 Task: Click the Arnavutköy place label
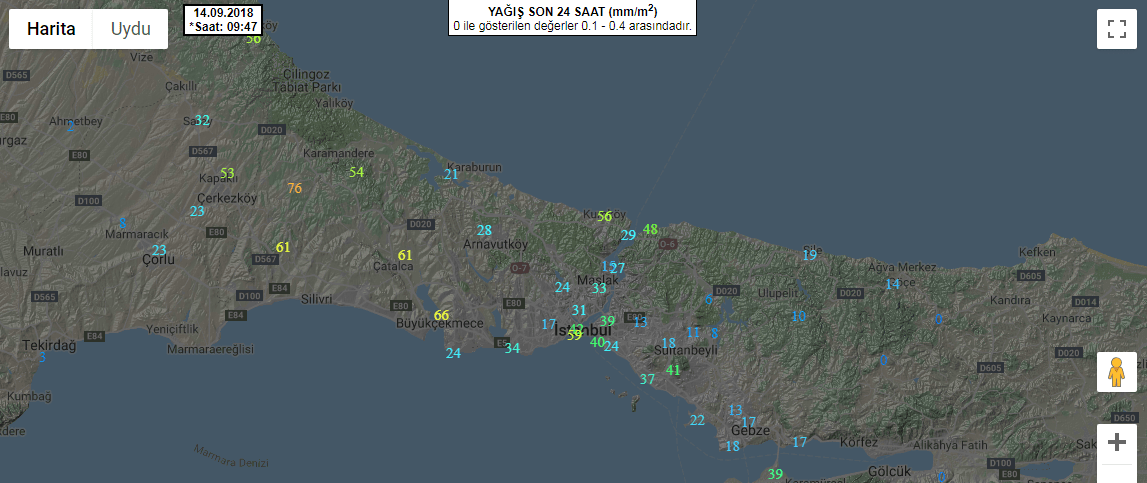coord(496,244)
